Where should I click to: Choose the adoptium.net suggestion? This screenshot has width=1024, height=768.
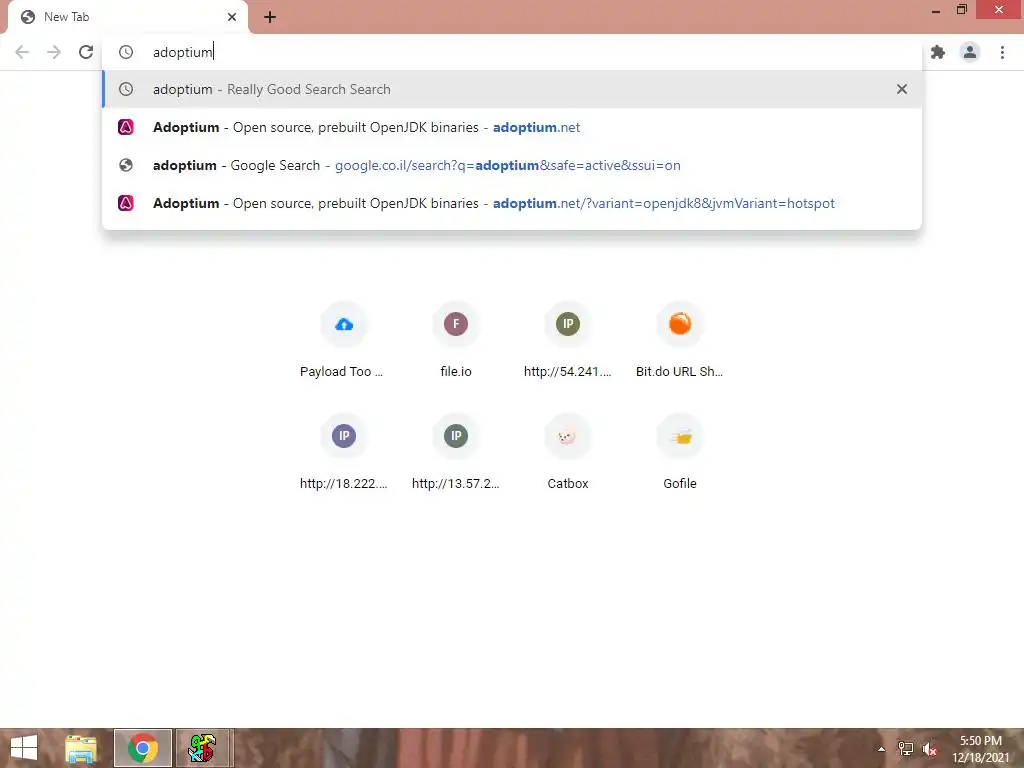pyautogui.click(x=512, y=127)
